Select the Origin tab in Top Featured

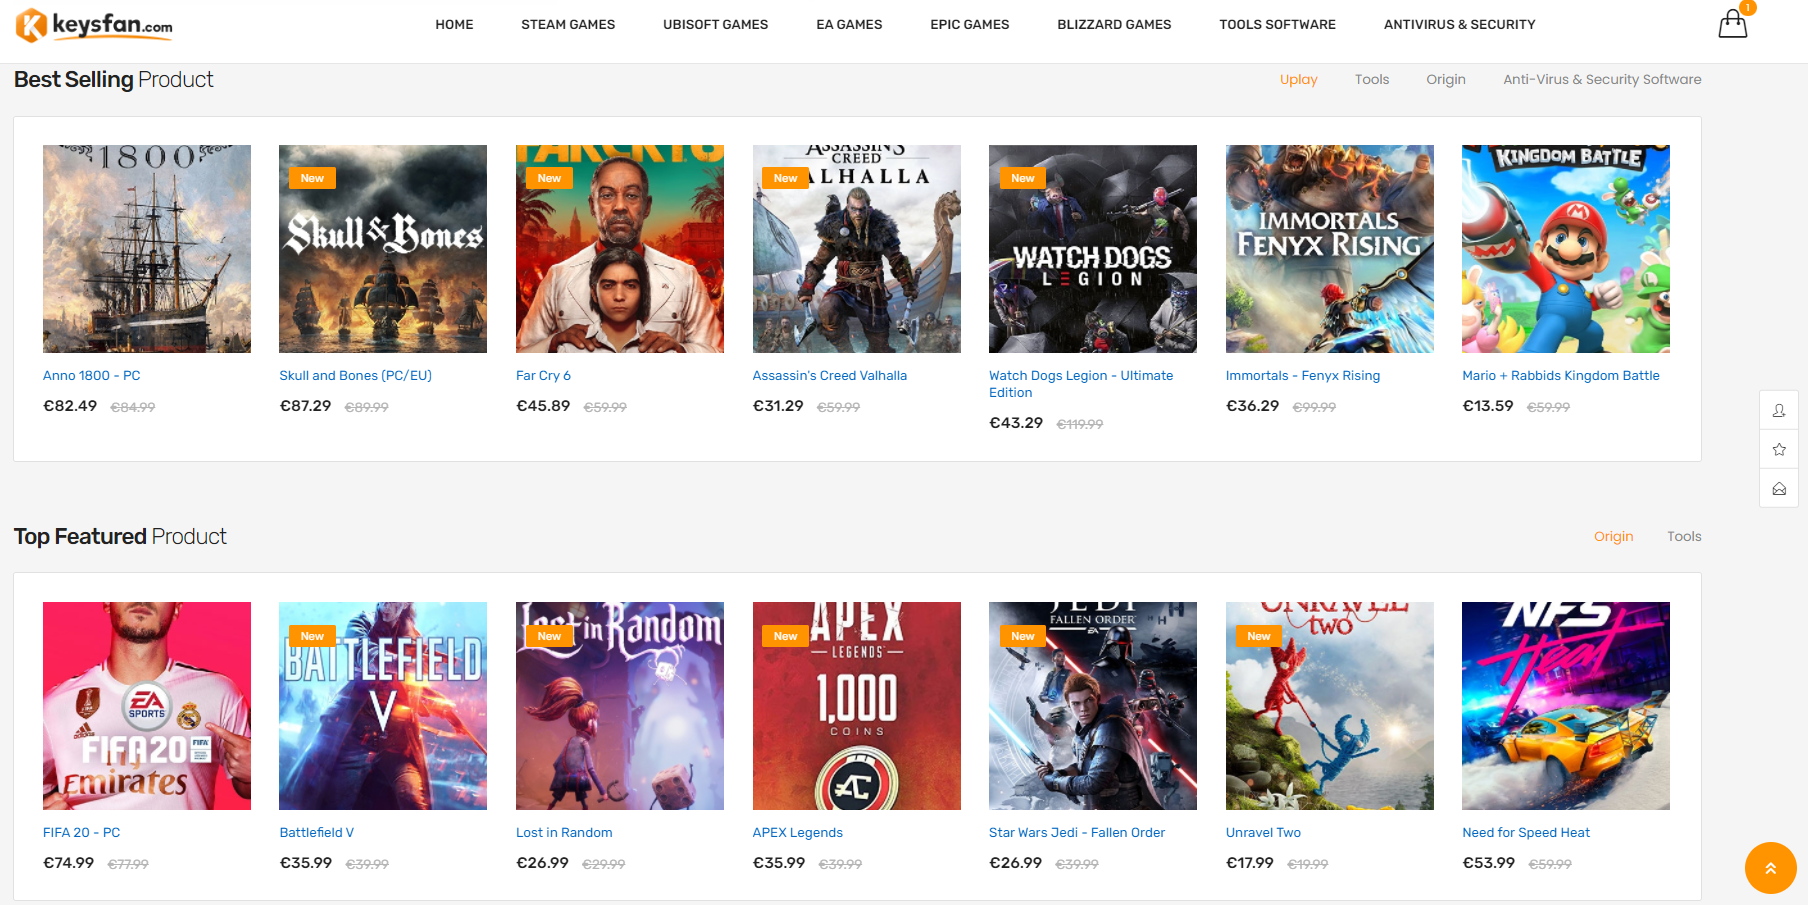[1614, 537]
